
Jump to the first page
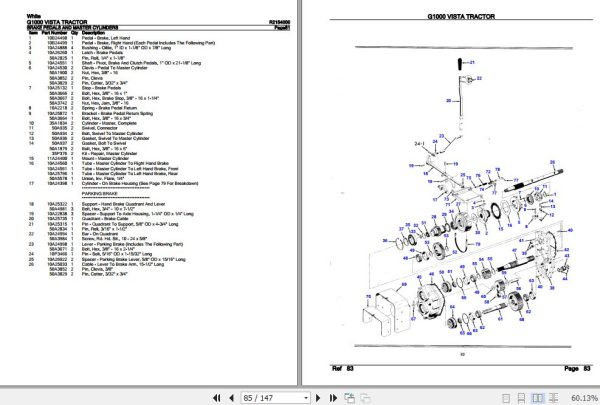[x=216, y=398]
